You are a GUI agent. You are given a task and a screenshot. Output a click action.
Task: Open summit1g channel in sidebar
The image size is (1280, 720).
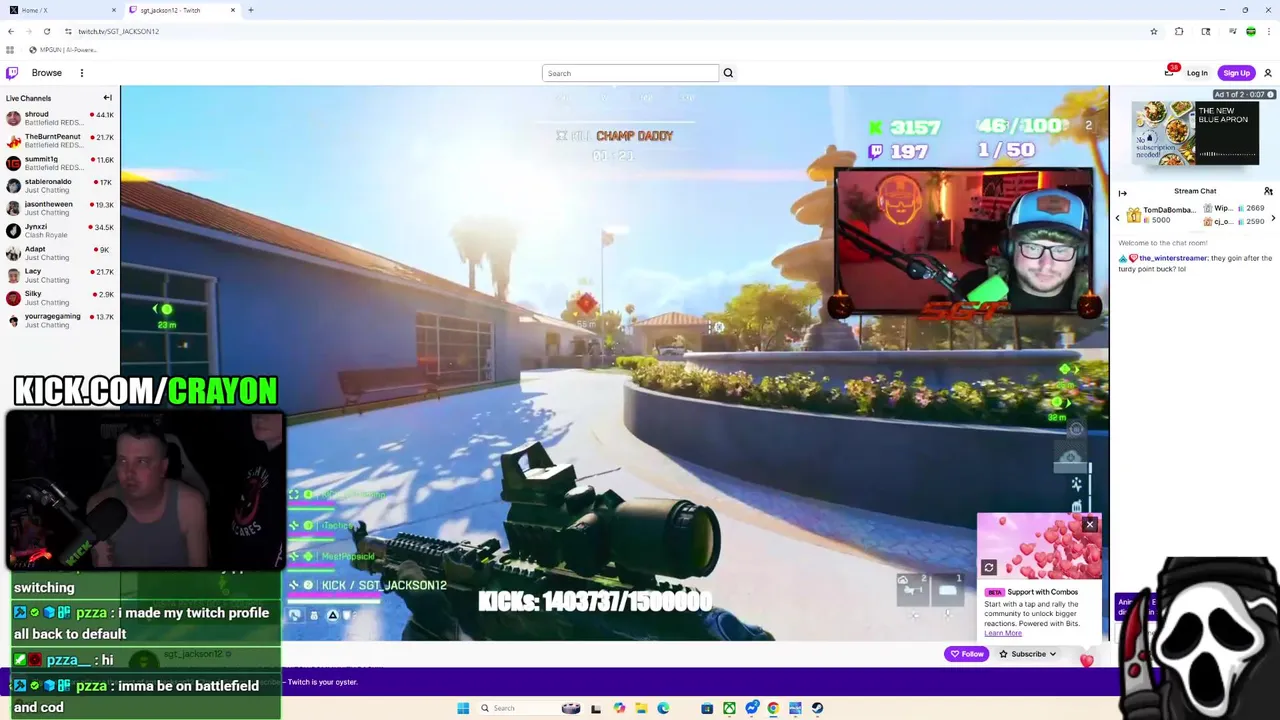click(x=60, y=163)
